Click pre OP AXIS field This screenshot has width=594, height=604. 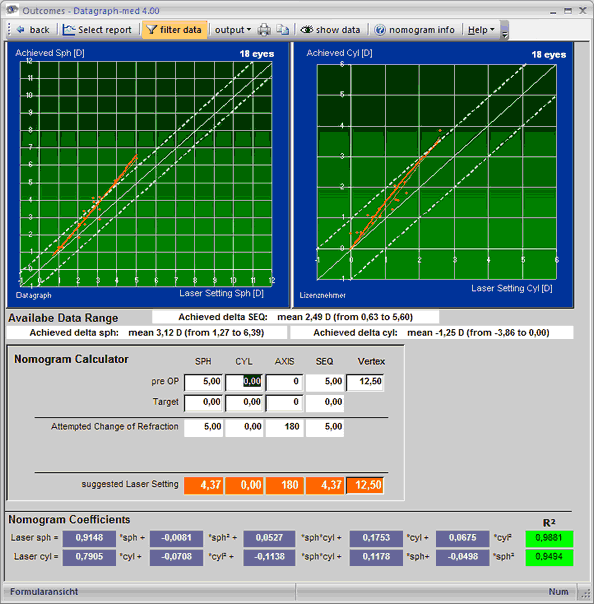[x=284, y=382]
